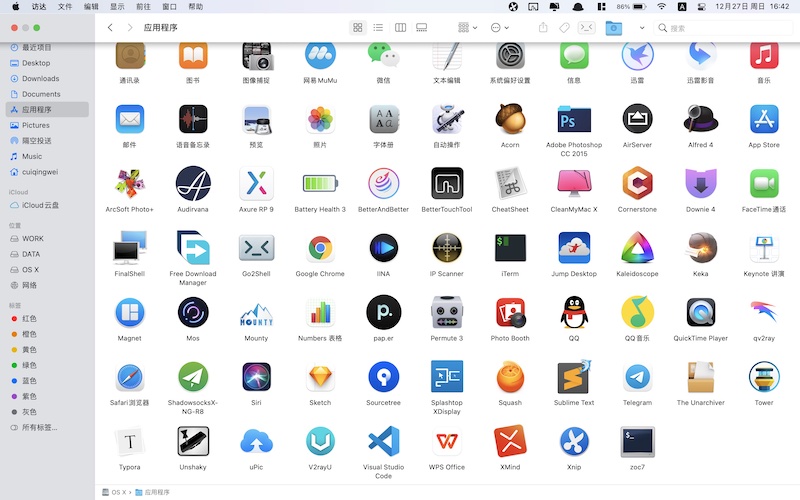This screenshot has height=500, width=800.
Task: Click the Sourcetree app icon
Action: pos(383,377)
